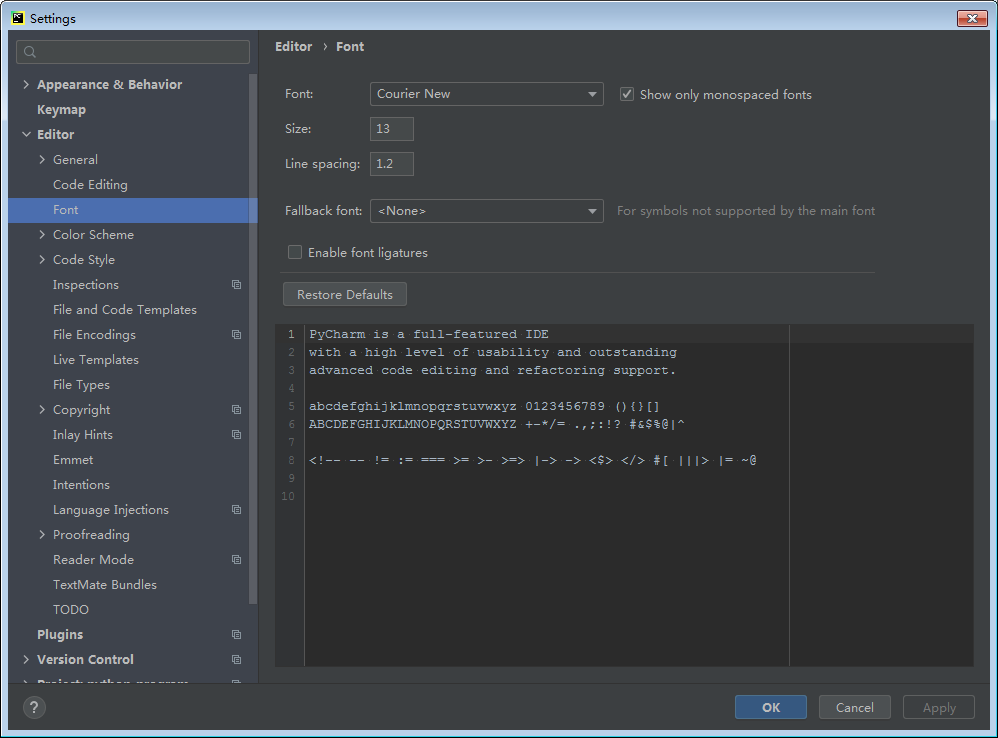Open Inlay Hints settings page

point(83,435)
